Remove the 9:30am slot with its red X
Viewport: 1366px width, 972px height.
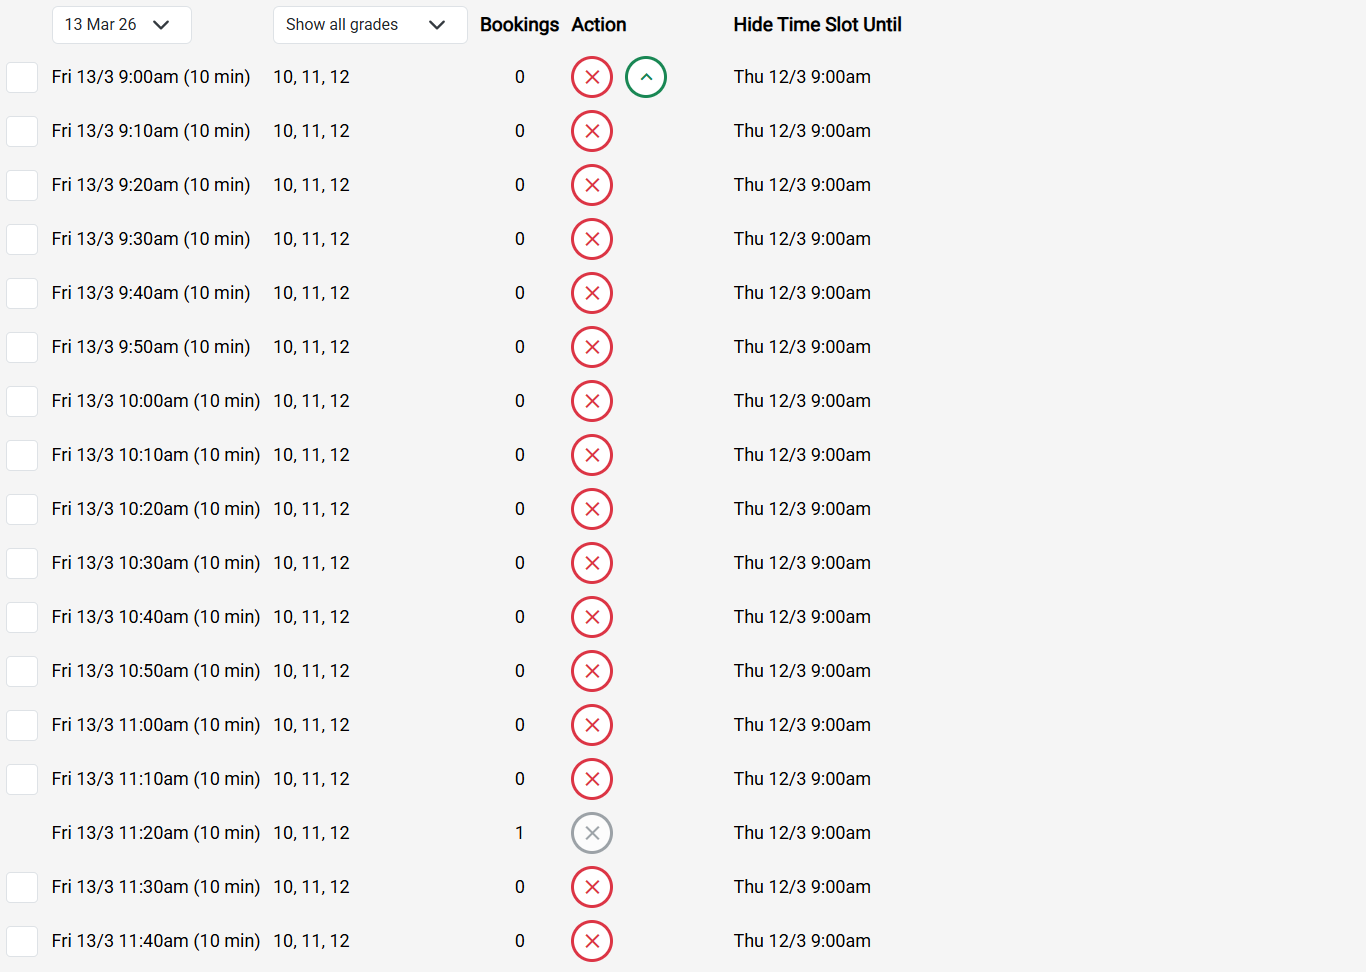point(592,239)
